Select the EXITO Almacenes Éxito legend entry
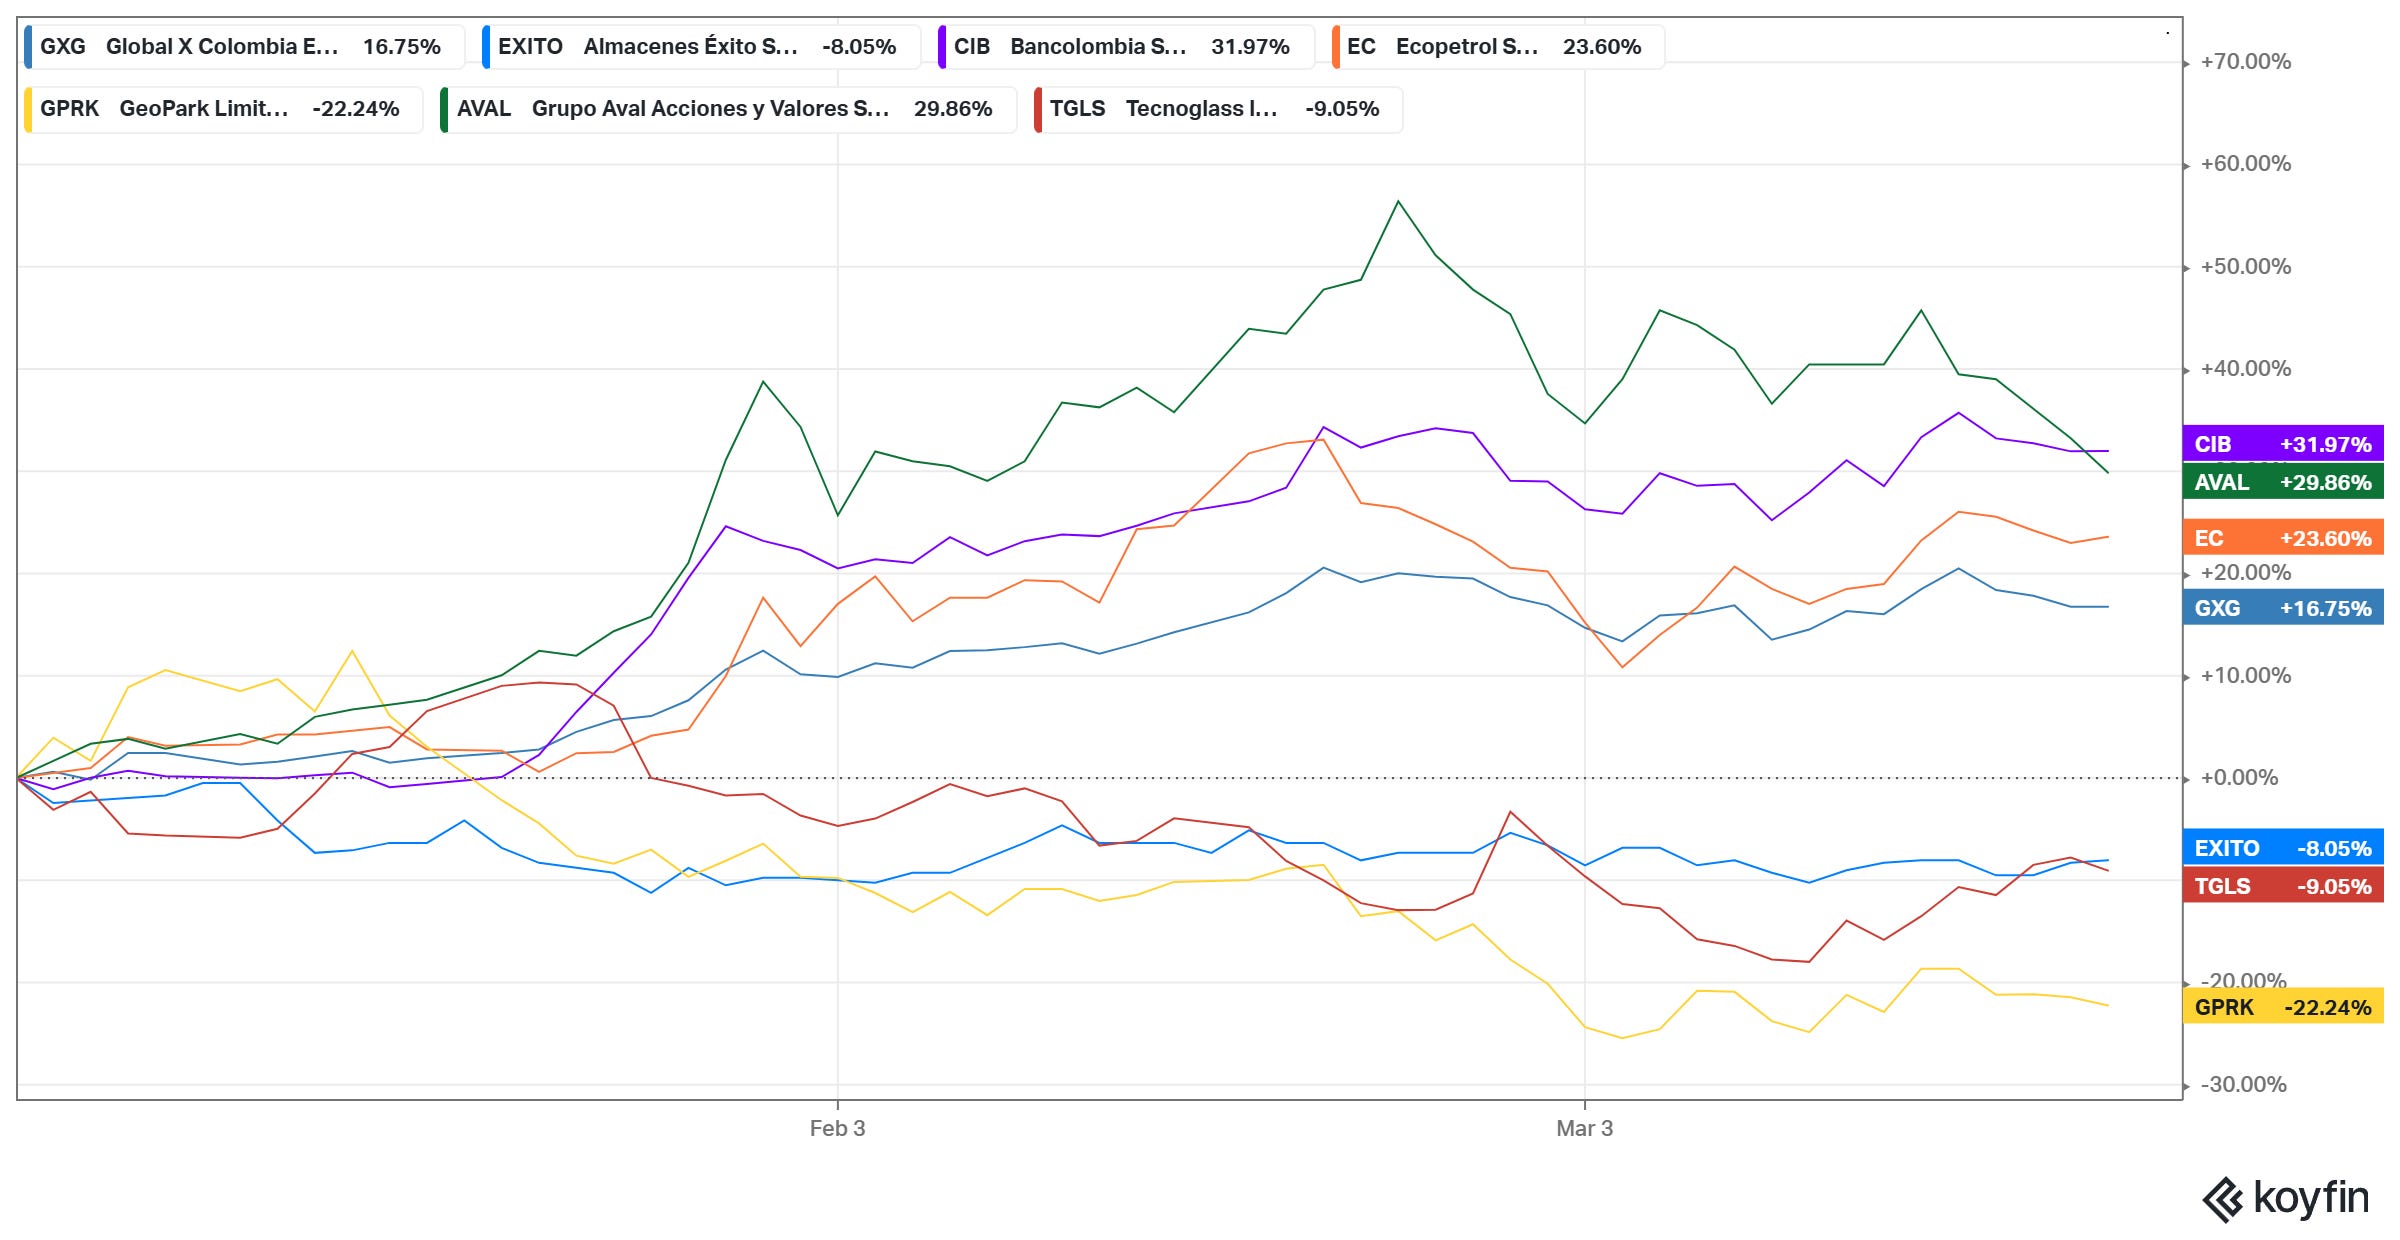This screenshot has width=2400, height=1240. [701, 47]
